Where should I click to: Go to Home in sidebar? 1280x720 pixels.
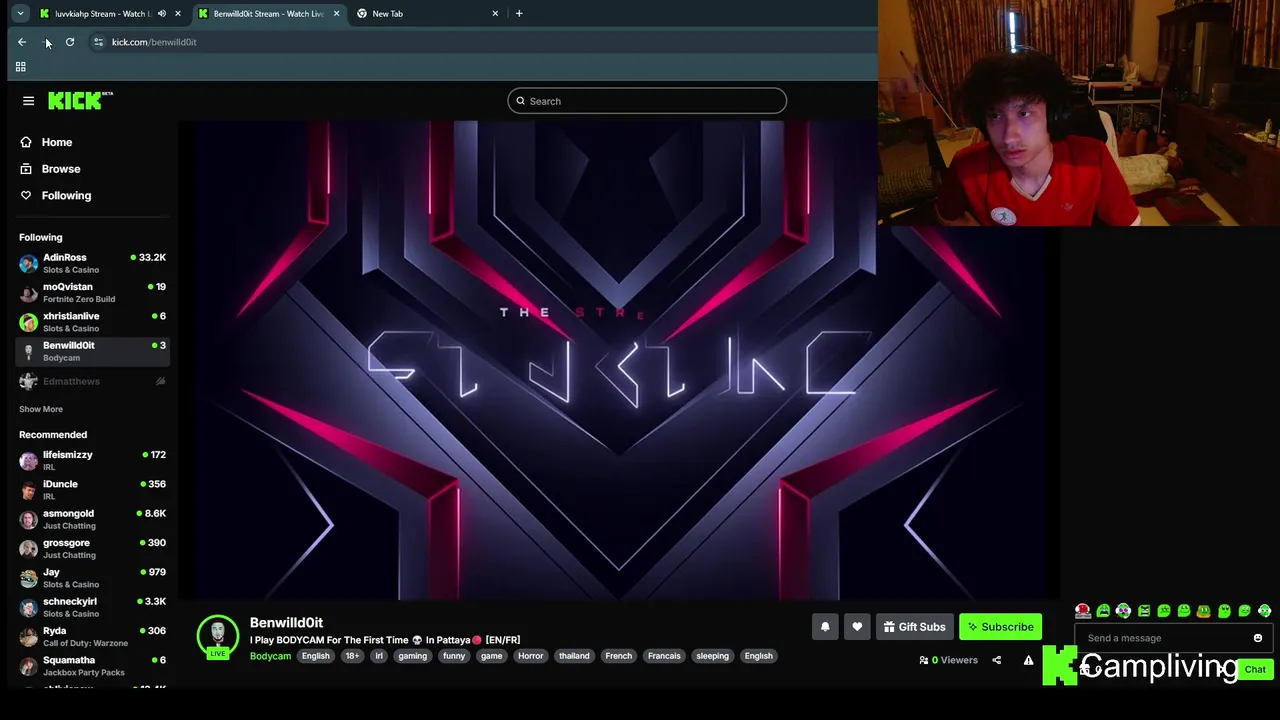coord(57,142)
